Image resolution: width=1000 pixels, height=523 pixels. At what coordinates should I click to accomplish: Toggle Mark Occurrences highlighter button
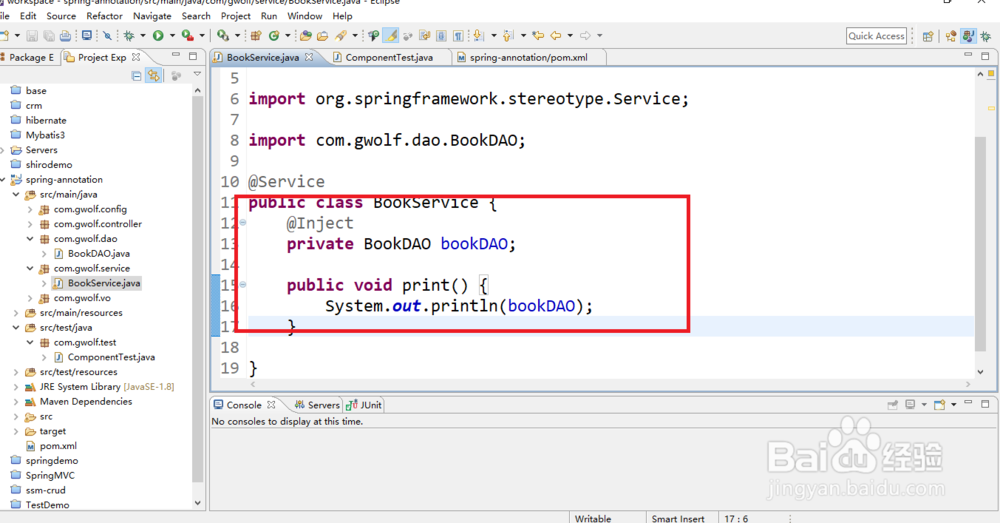point(390,36)
